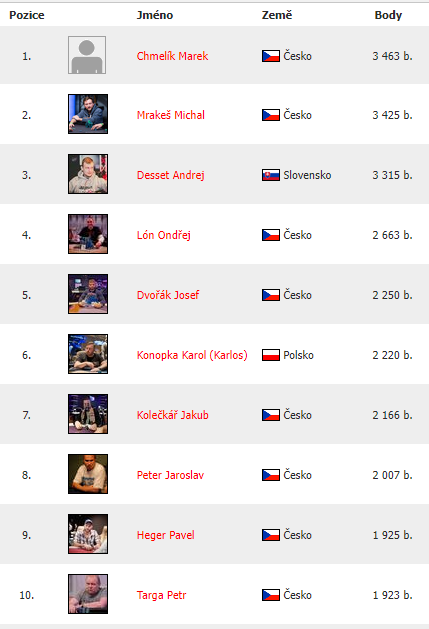Viewport: 429px width, 629px height.
Task: Click the default avatar placeholder of Chmelík Marek
Action: coord(87,55)
